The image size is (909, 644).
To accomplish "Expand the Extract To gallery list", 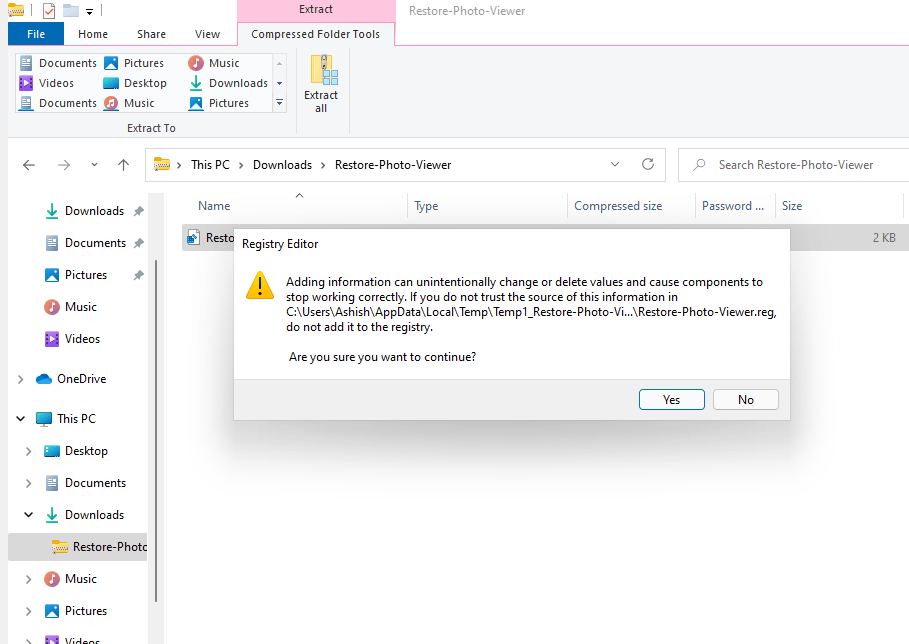I will click(279, 103).
